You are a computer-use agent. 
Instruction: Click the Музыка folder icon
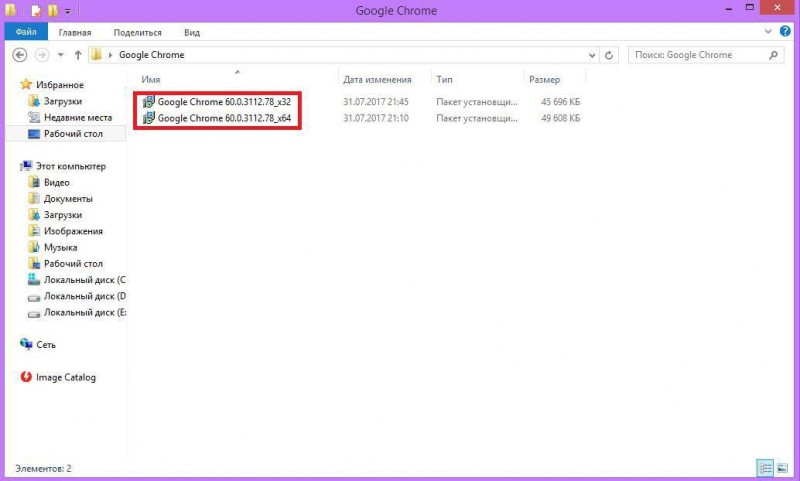tap(34, 247)
